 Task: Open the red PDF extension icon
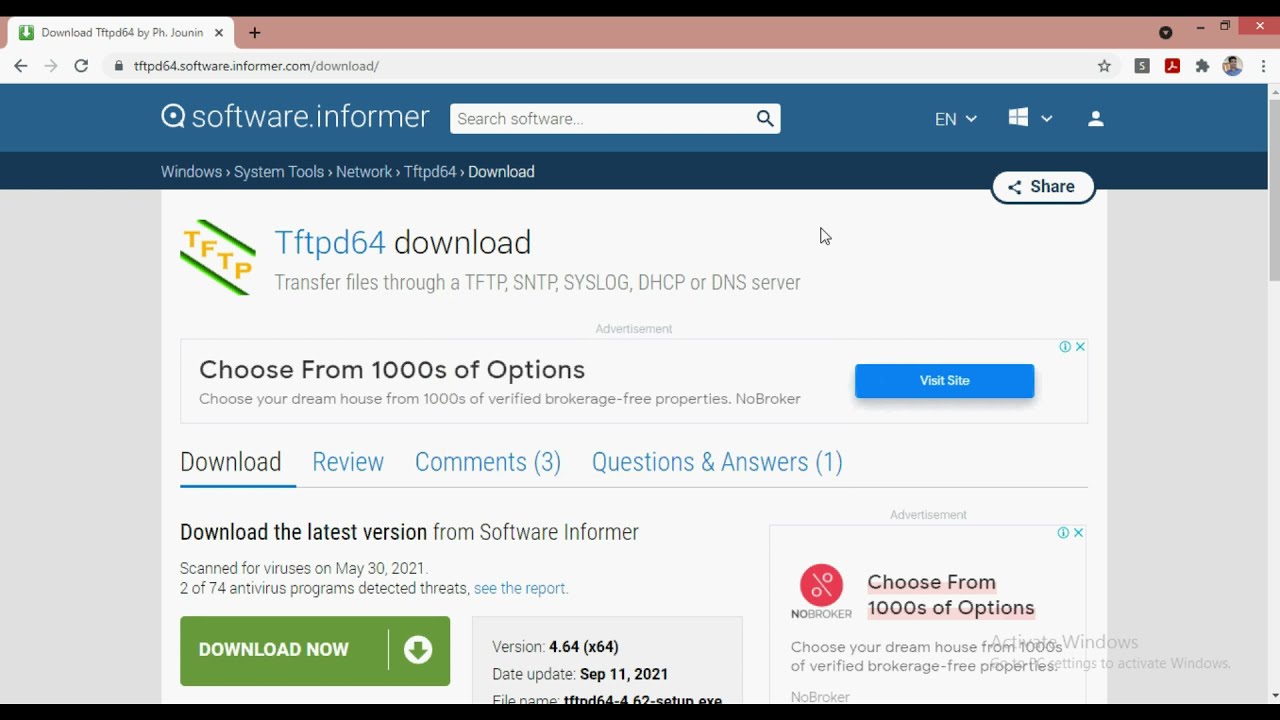pos(1172,66)
